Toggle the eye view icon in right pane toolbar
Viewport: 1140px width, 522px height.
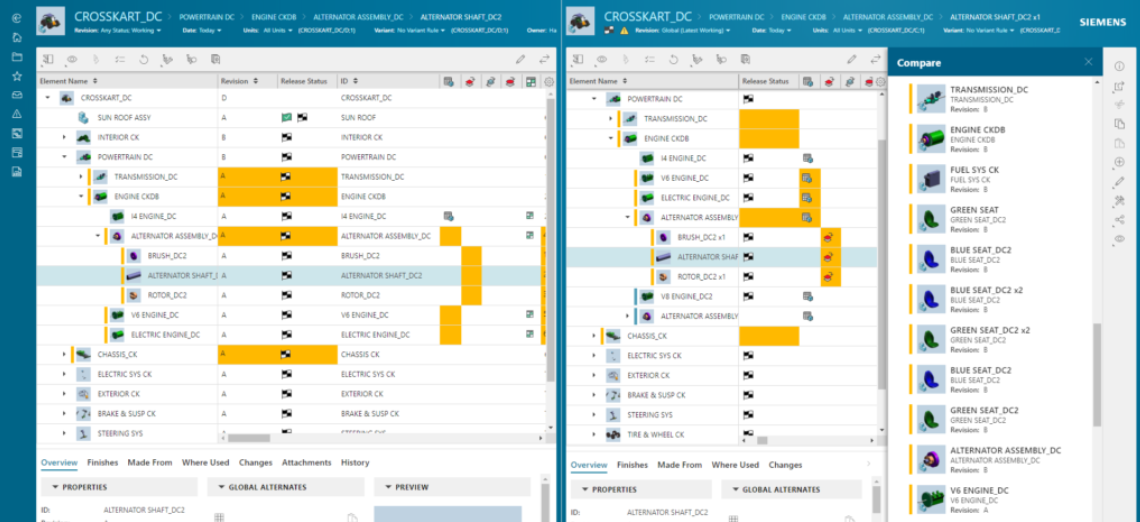601,60
